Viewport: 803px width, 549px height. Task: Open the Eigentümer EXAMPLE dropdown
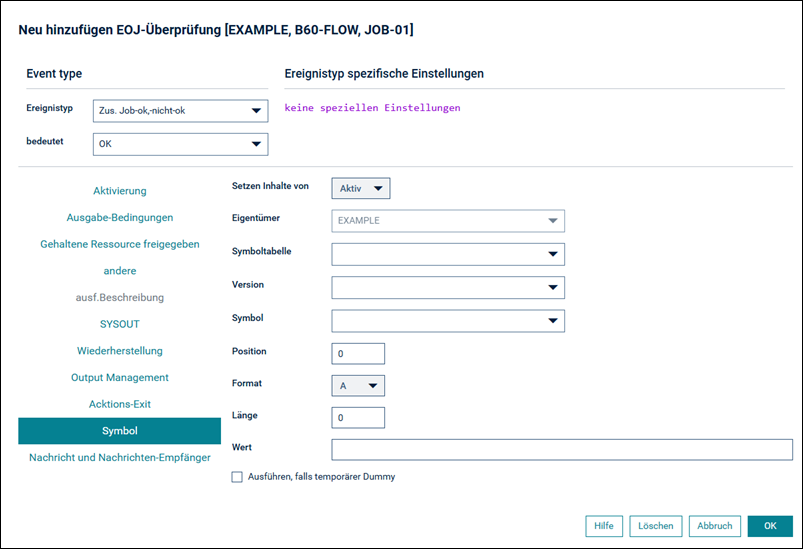click(x=448, y=221)
